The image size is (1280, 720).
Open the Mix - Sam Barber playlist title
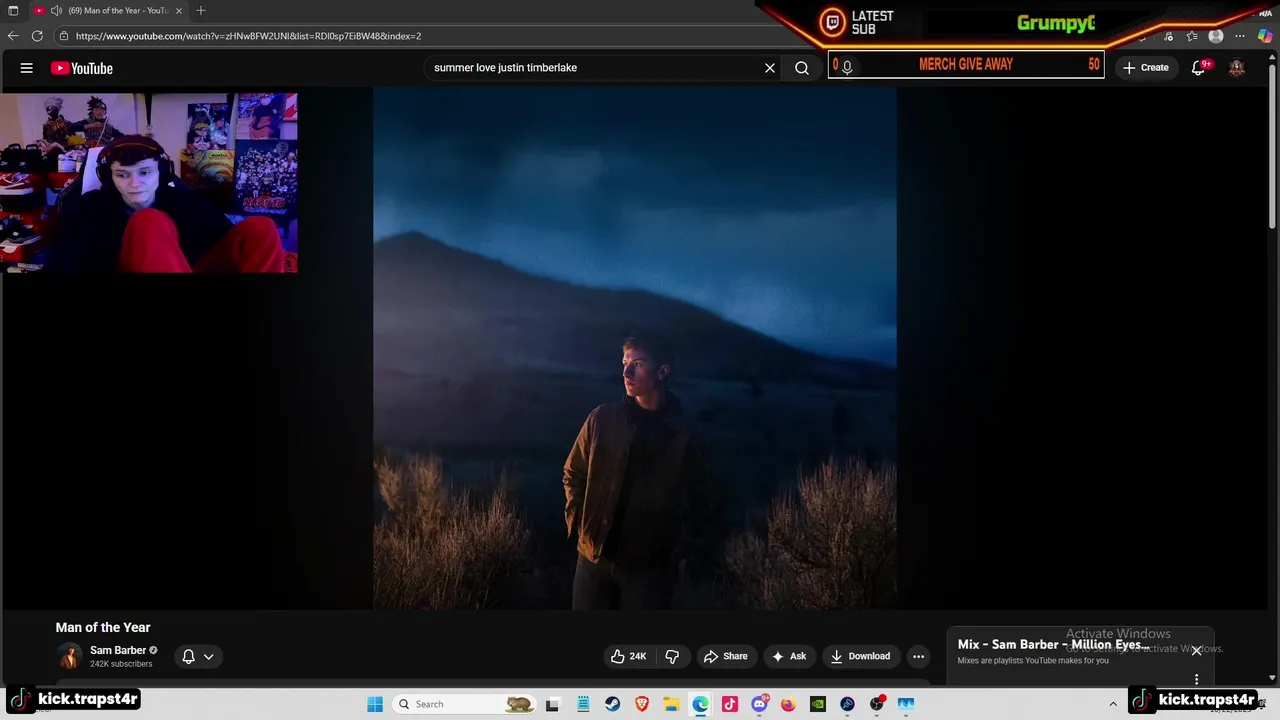(1054, 645)
